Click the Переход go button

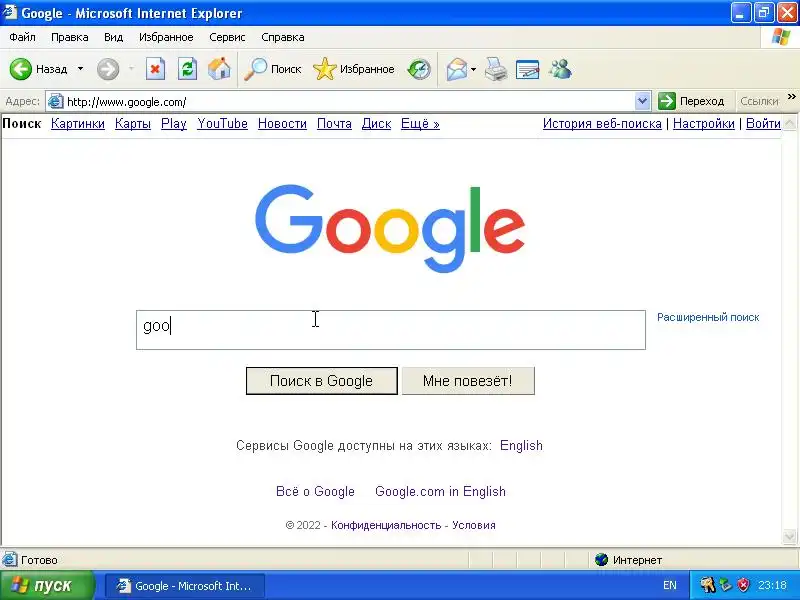coord(691,101)
